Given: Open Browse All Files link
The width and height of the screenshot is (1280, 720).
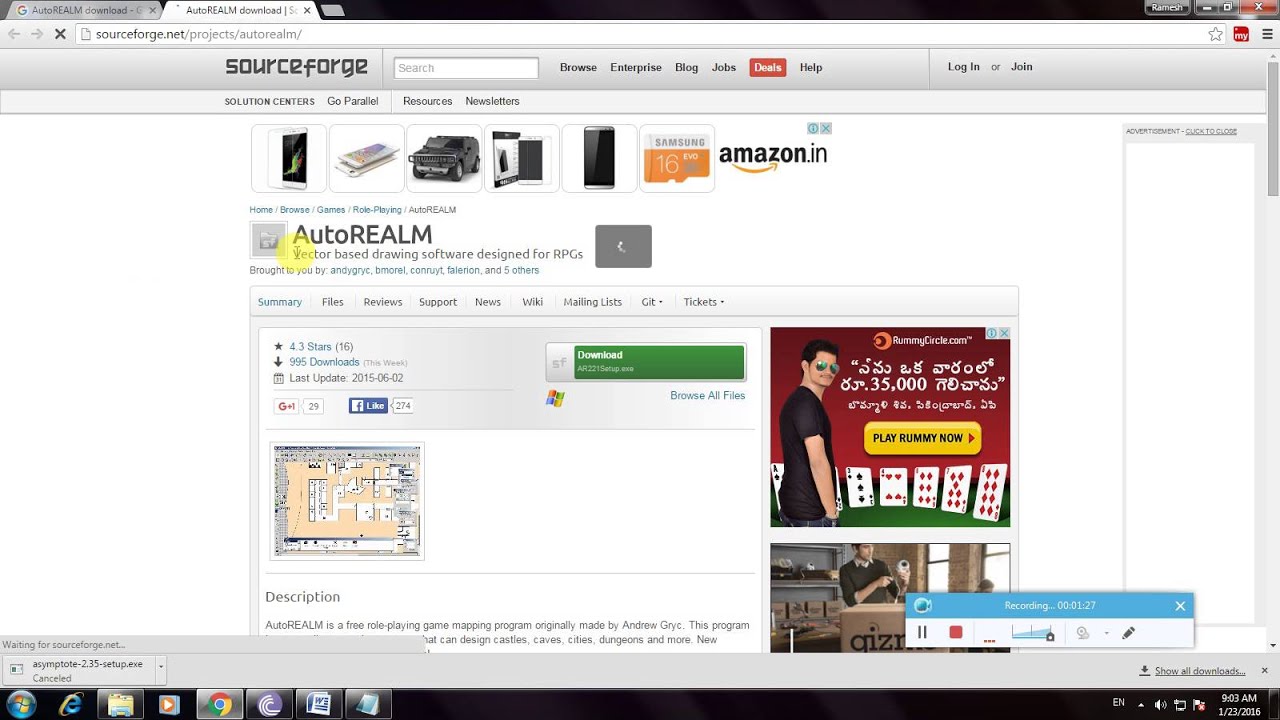Looking at the screenshot, I should pos(707,396).
